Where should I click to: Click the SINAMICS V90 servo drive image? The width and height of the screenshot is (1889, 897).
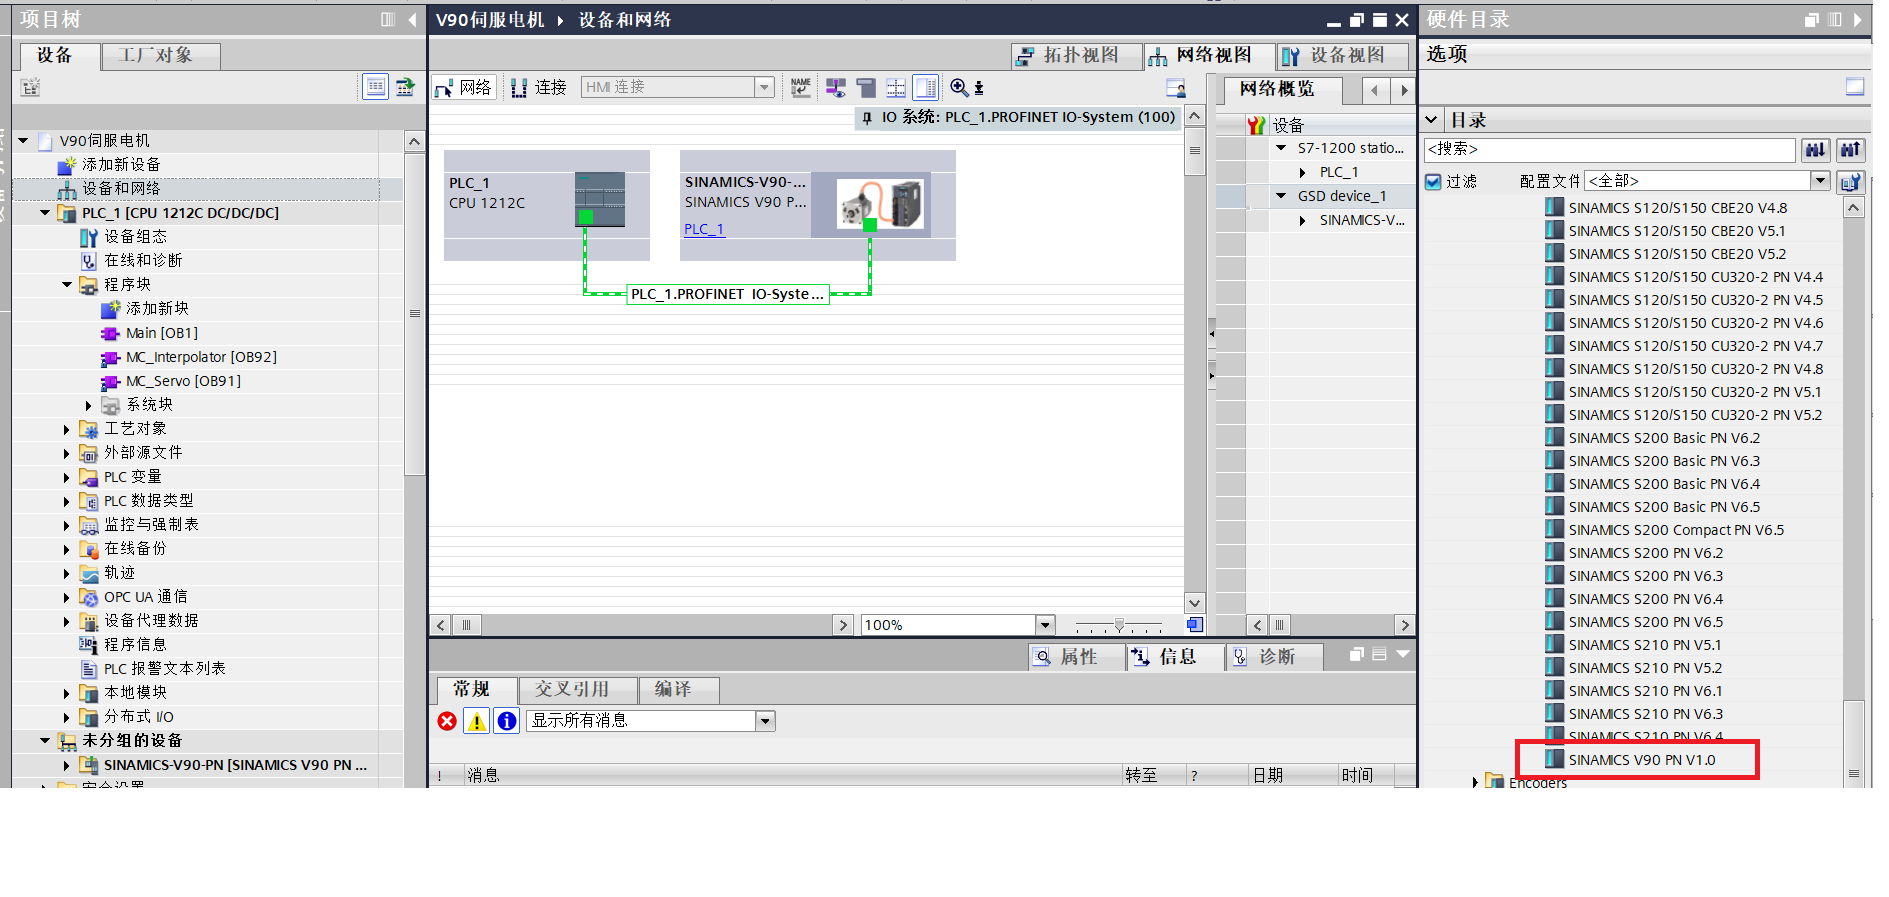pos(880,204)
